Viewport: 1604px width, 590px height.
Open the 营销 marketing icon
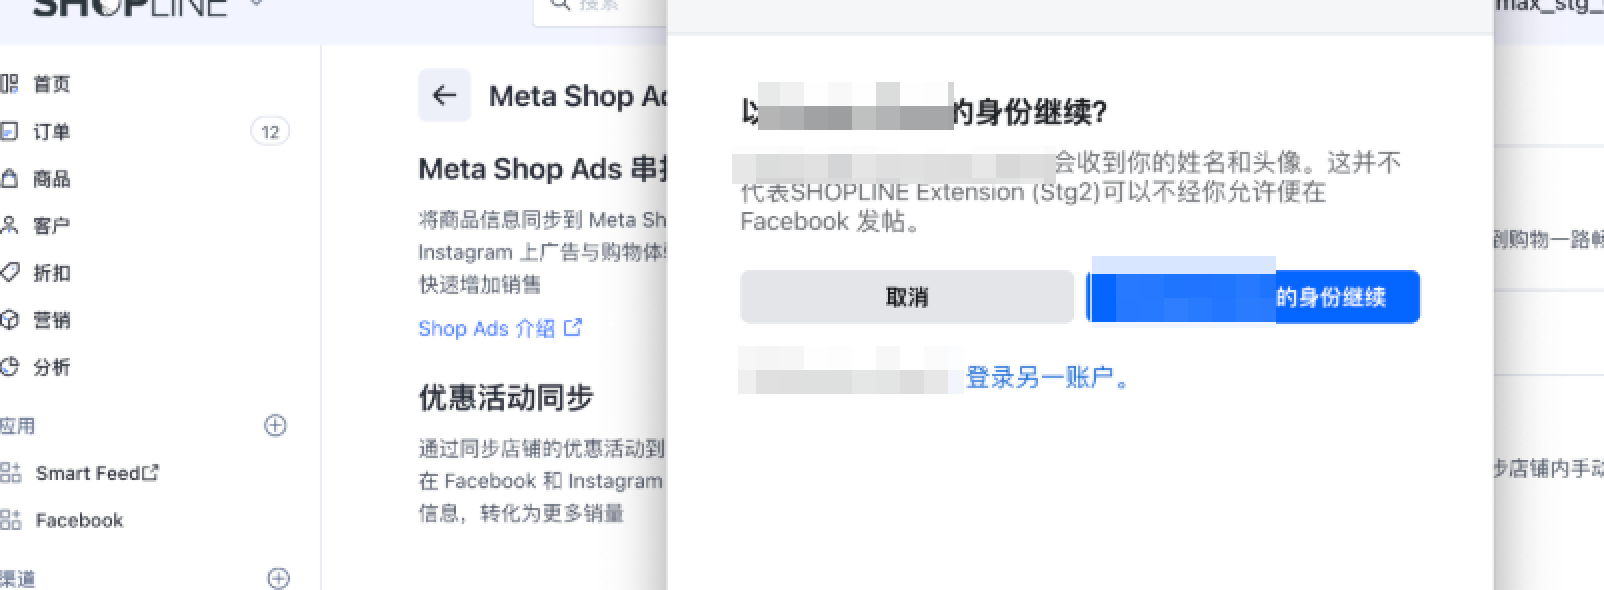[10, 320]
